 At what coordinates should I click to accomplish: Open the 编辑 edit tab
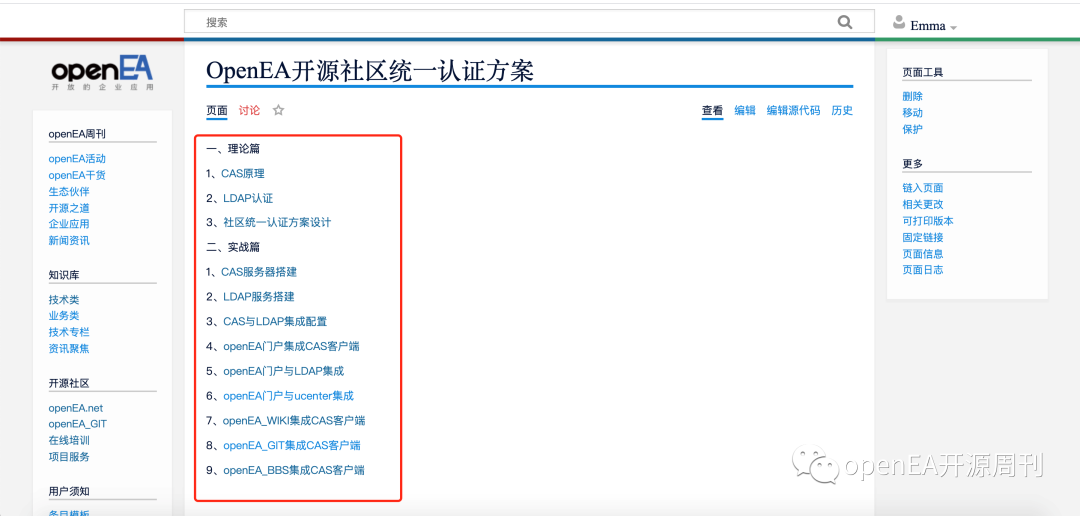pyautogui.click(x=745, y=110)
